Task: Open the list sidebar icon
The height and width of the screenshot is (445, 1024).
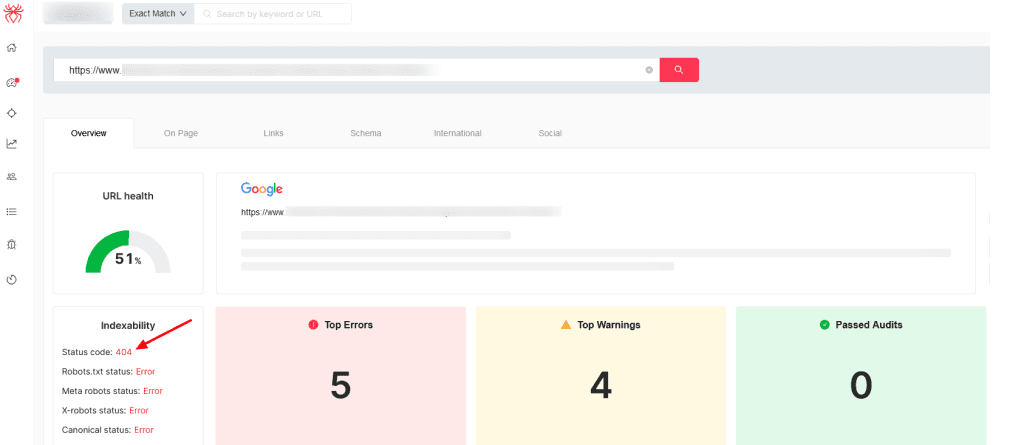Action: [x=11, y=212]
